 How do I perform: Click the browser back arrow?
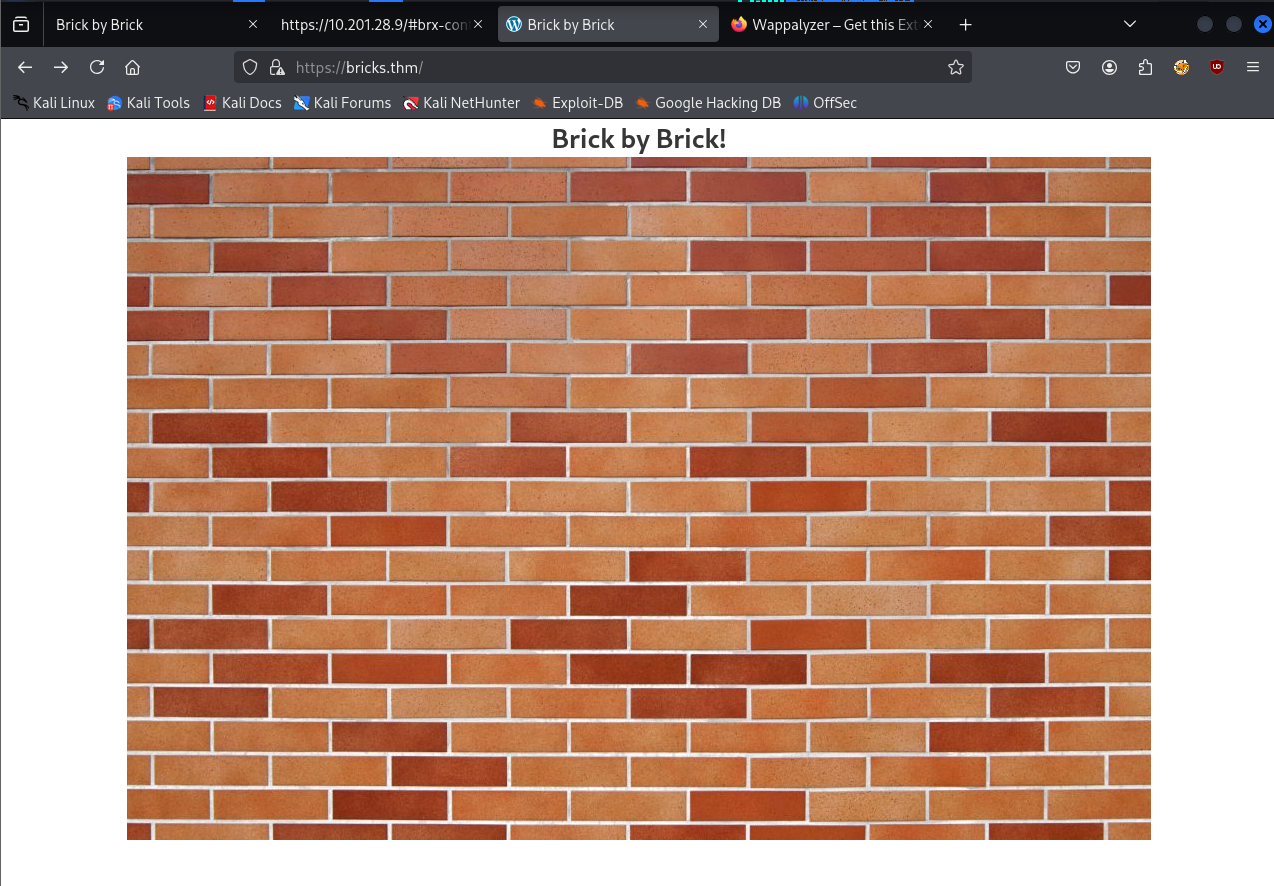[26, 67]
